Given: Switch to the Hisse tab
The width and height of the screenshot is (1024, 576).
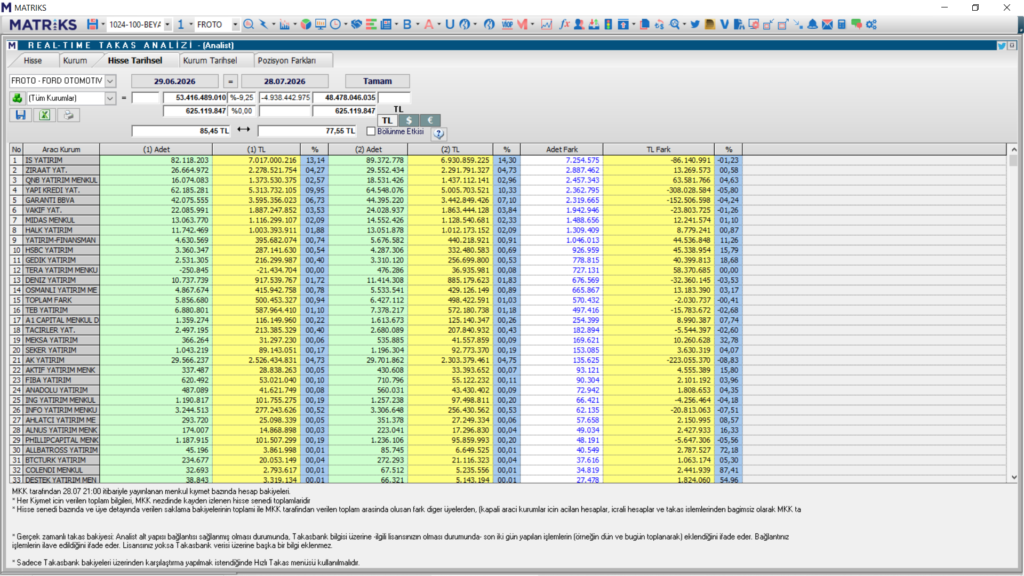Looking at the screenshot, I should 33,60.
